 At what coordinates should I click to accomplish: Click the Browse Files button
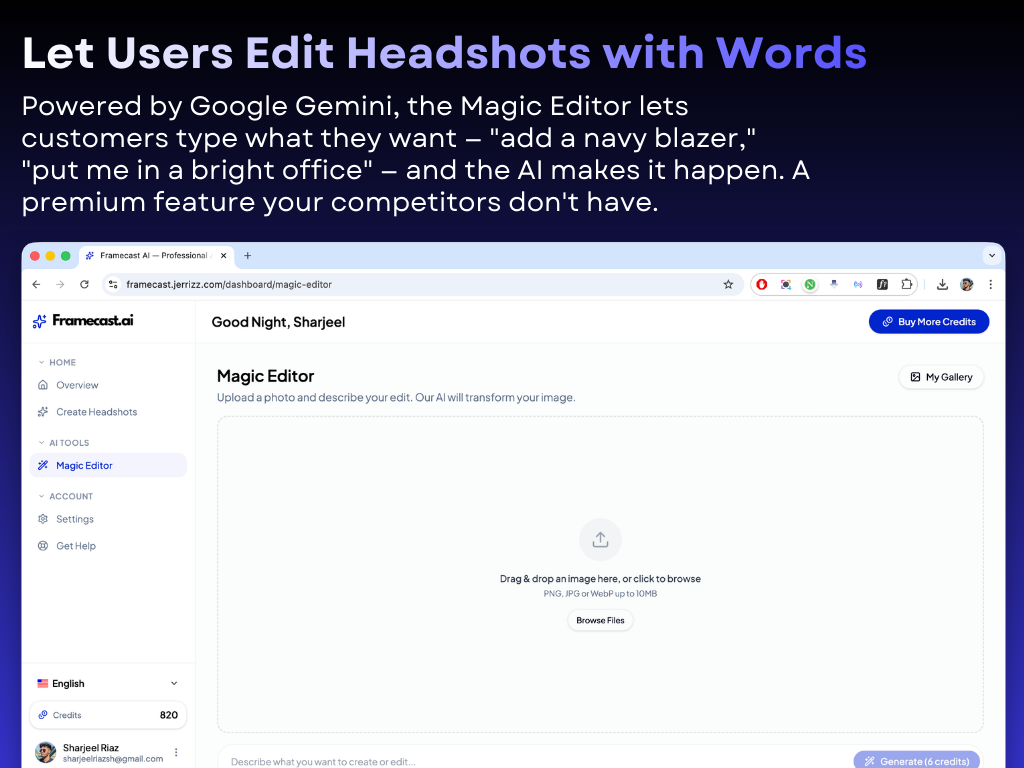[x=600, y=620]
